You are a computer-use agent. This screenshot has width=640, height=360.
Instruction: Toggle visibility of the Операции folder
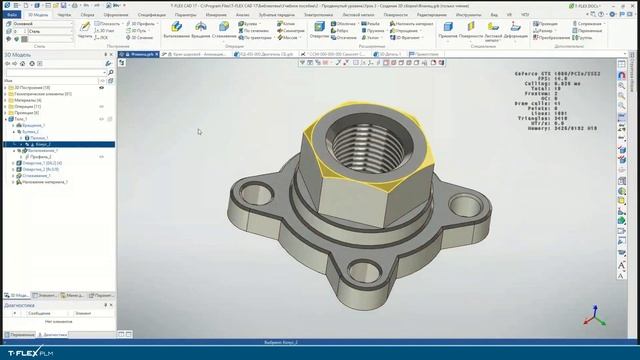pyautogui.click(x=102, y=106)
